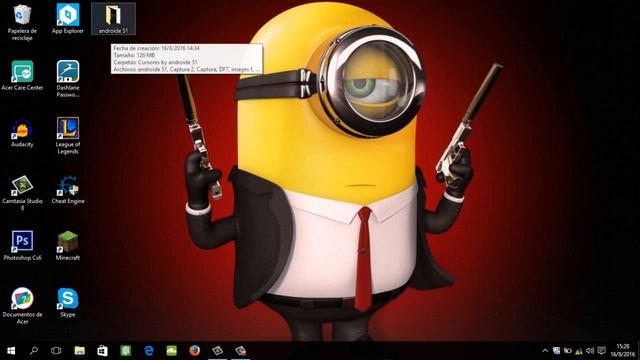The image size is (640, 360).
Task: Switch to the second Camtasia taskbar window
Action: 241,351
